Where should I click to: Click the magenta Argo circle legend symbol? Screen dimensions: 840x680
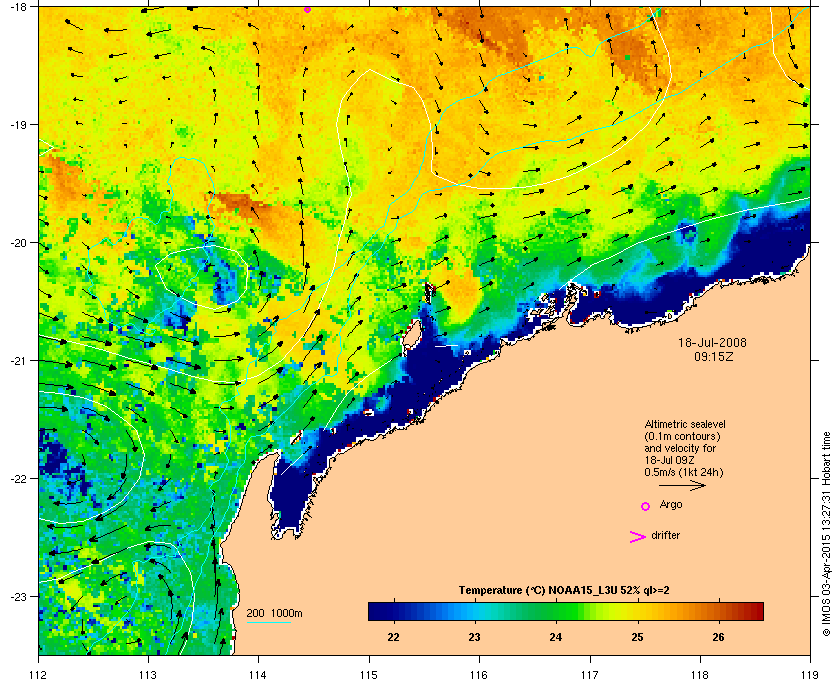(646, 506)
